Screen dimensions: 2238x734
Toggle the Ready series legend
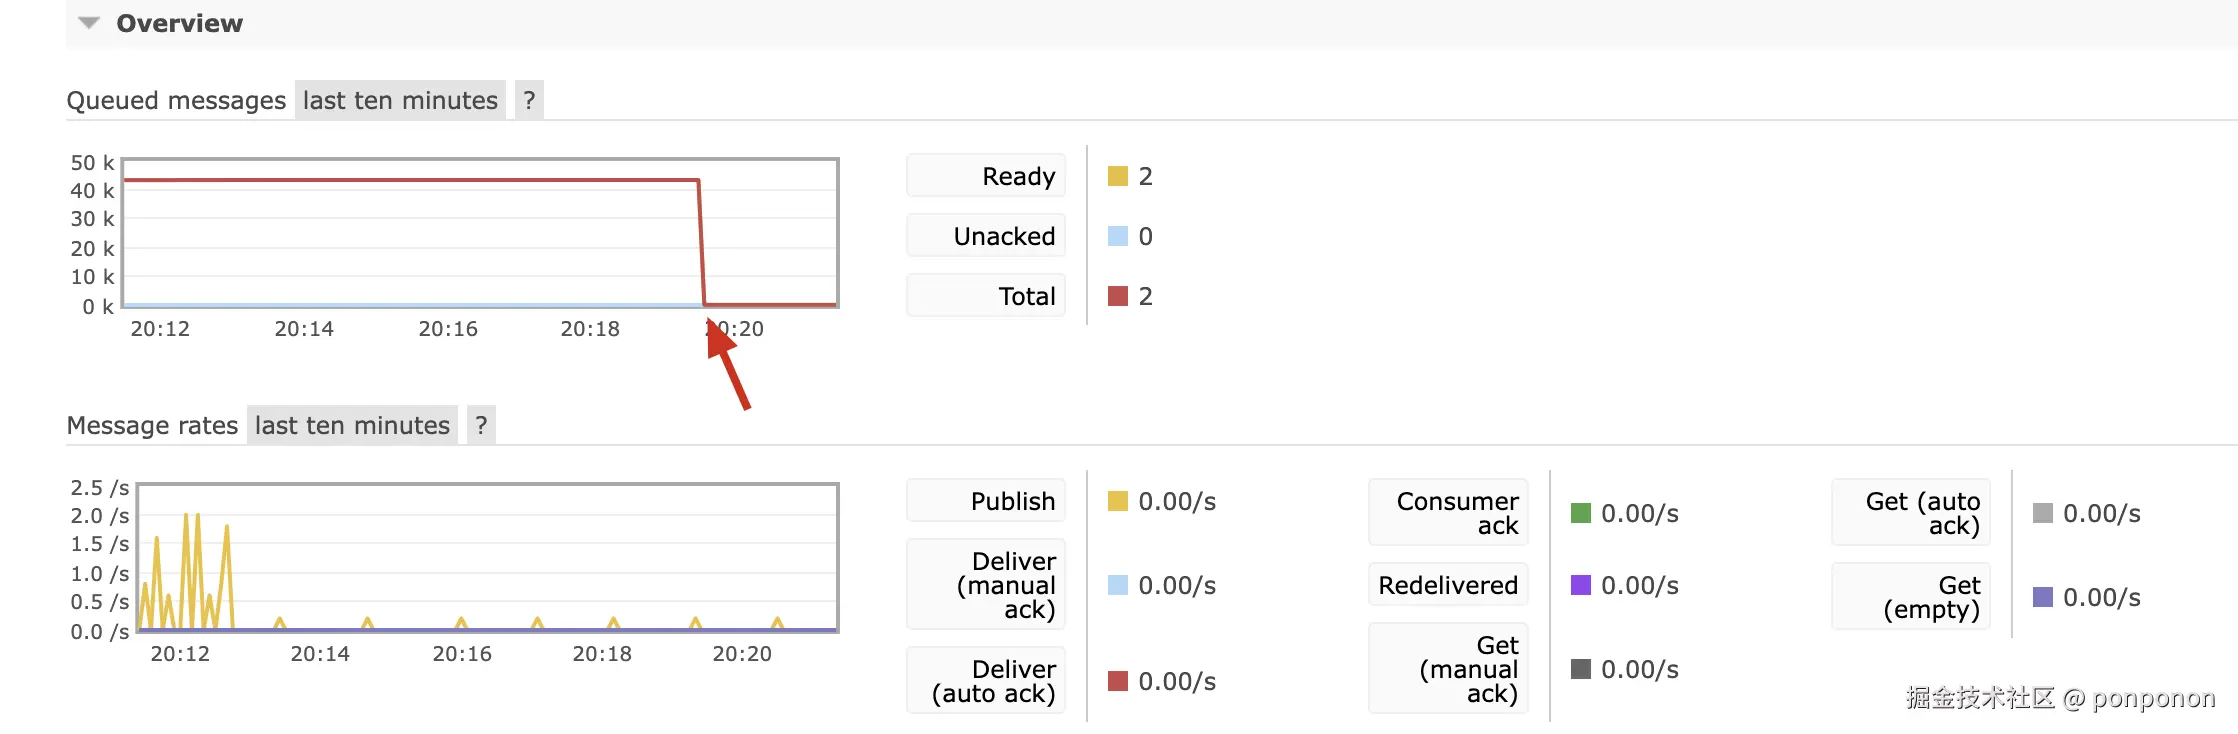(986, 176)
